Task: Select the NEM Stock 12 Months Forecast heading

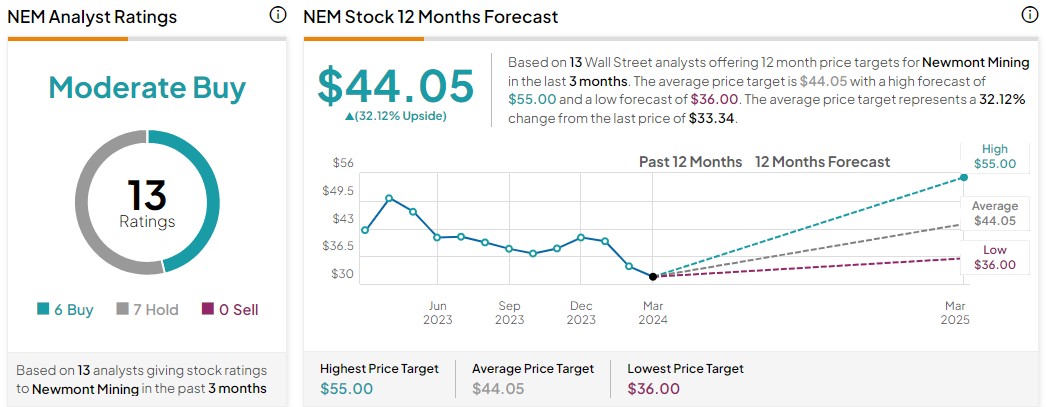Action: pyautogui.click(x=430, y=17)
